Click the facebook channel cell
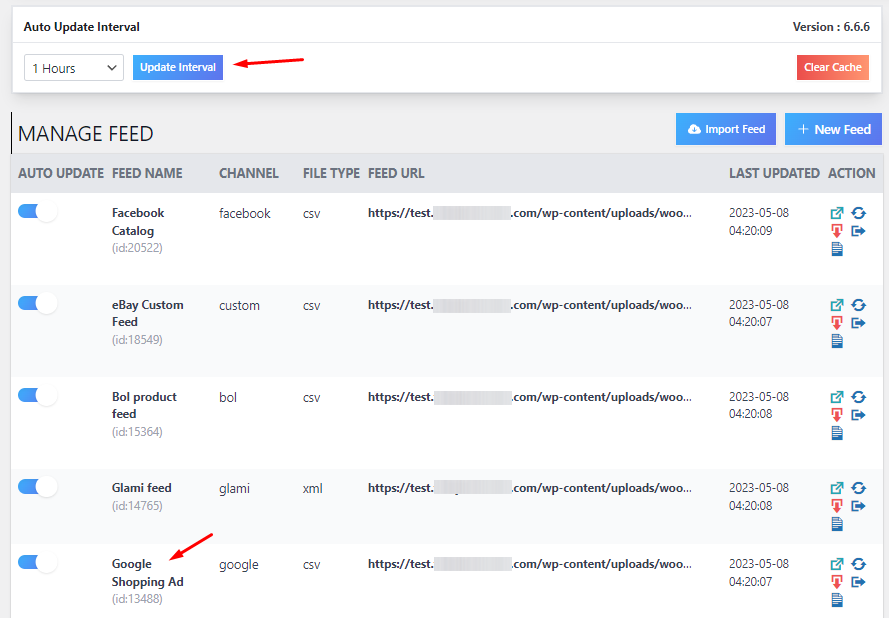The height and width of the screenshot is (618, 889). (x=244, y=213)
